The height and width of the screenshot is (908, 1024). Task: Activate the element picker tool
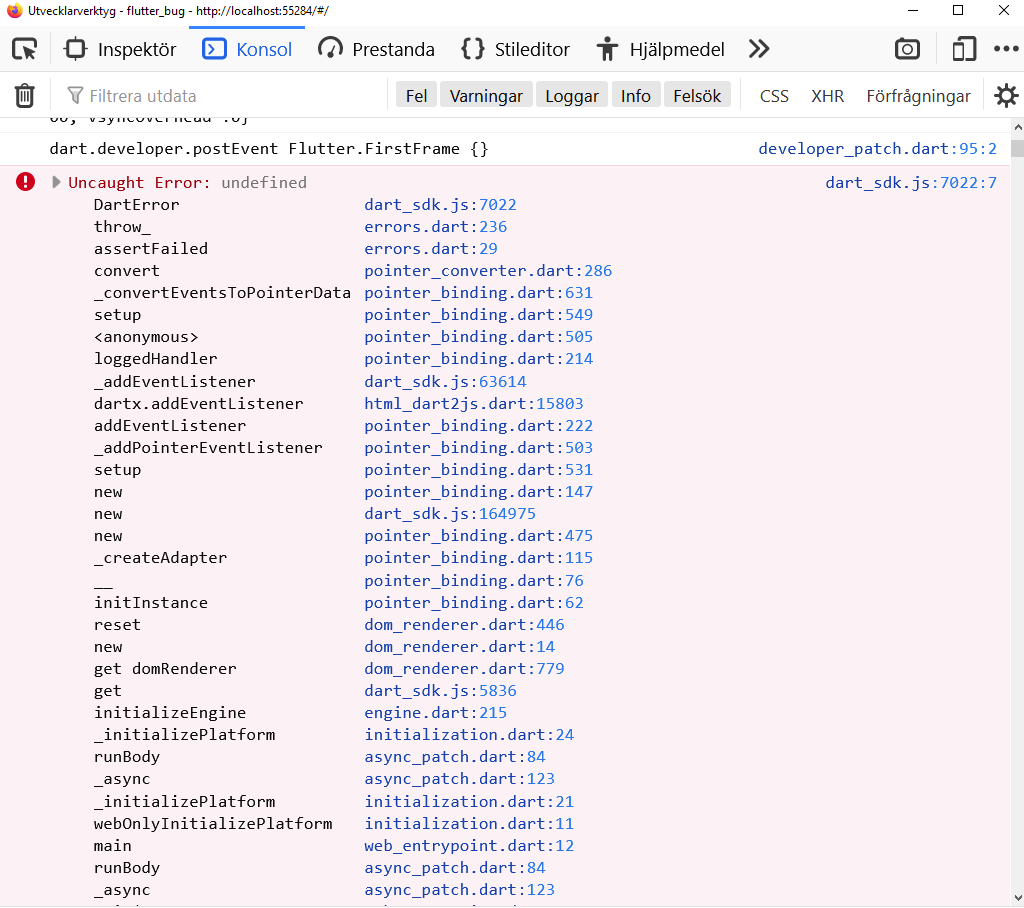[27, 47]
